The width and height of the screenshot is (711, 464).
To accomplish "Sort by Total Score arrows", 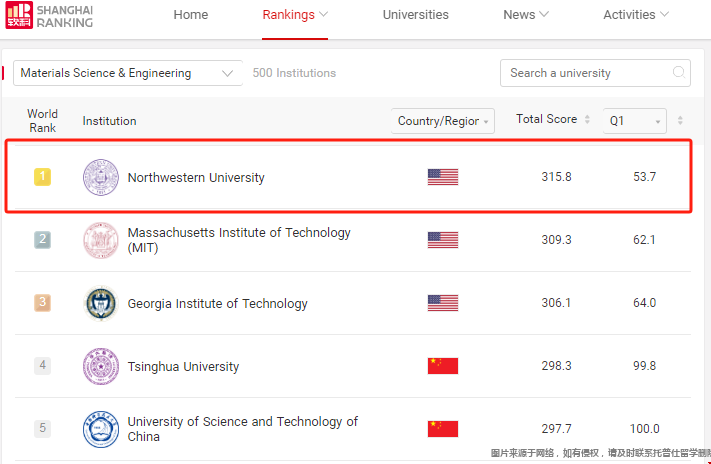I will click(587, 120).
